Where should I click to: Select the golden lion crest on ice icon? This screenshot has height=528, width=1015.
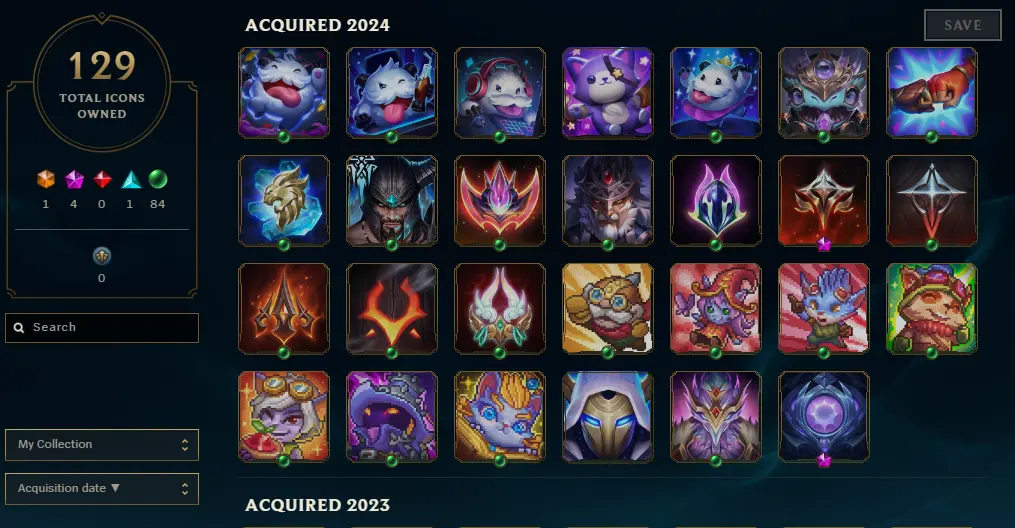click(284, 201)
